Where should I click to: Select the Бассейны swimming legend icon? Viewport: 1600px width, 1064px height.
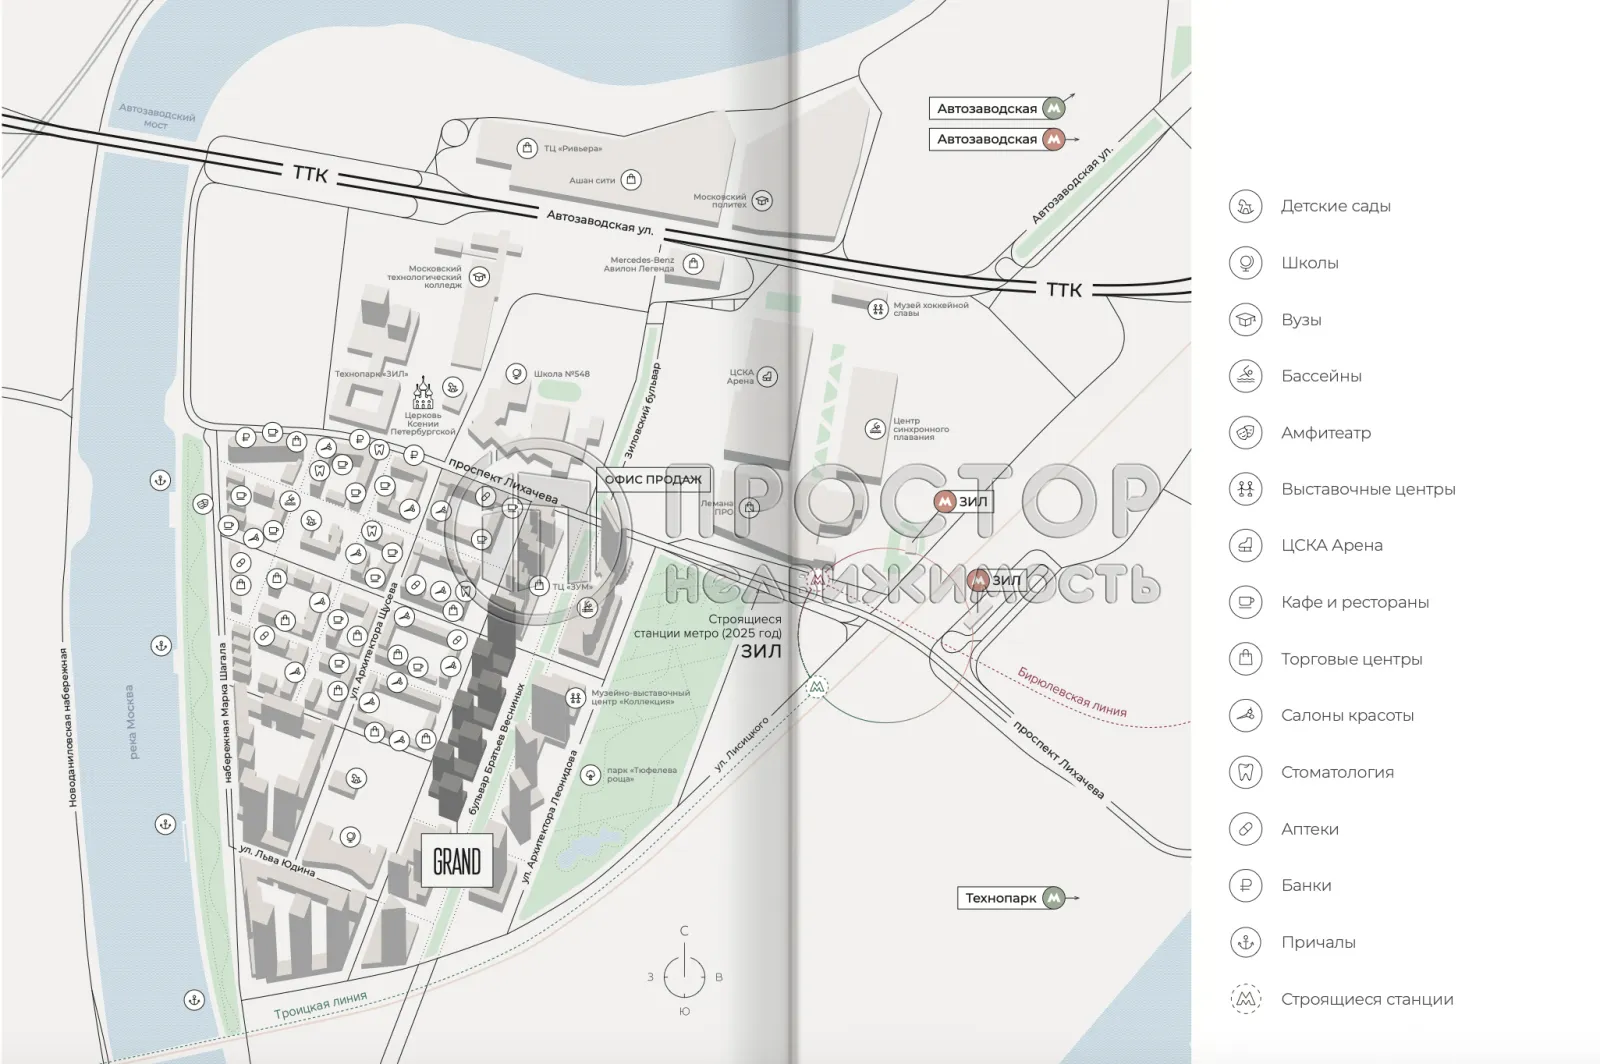1245,376
